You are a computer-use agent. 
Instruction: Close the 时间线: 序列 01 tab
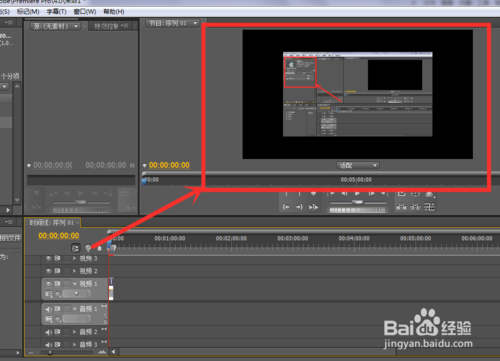tap(77, 222)
